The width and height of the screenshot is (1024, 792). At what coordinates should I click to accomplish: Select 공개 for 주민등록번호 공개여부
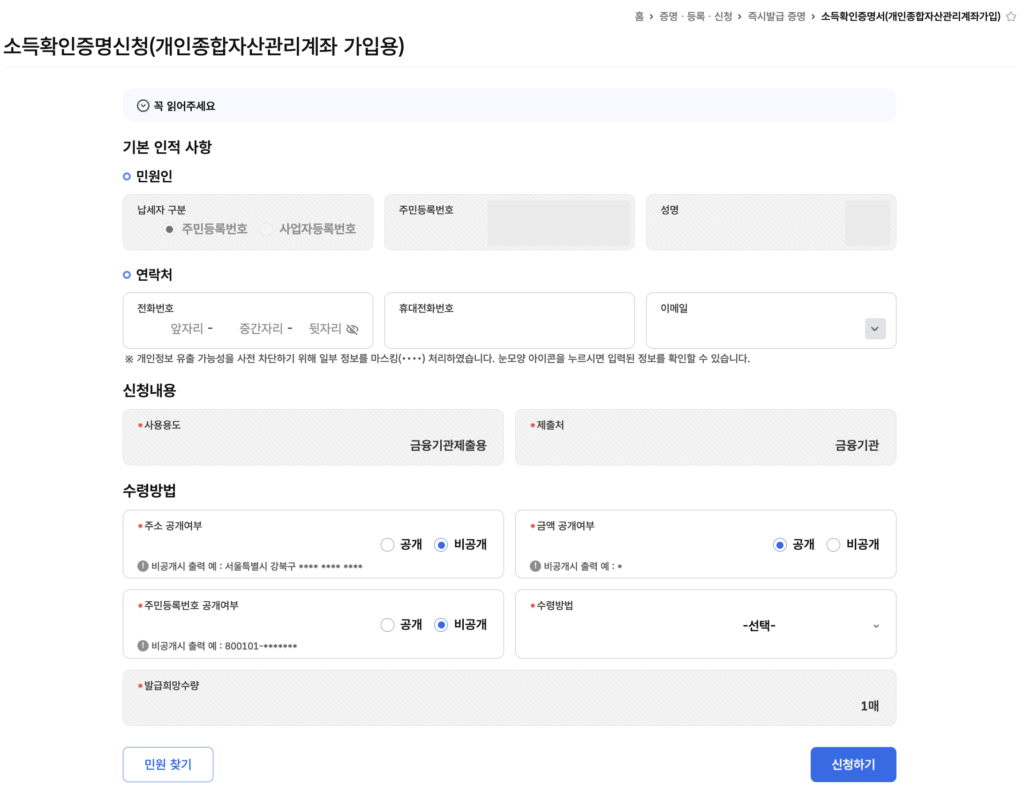pos(388,625)
